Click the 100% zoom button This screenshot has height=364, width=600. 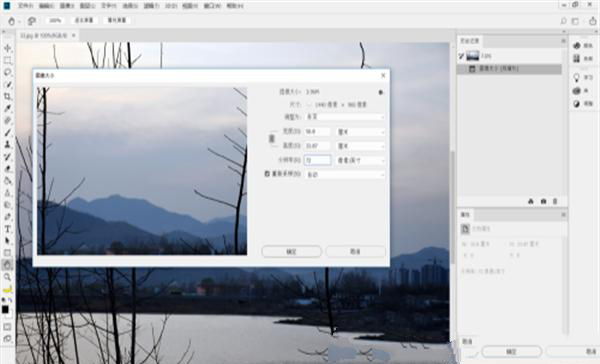pos(55,20)
